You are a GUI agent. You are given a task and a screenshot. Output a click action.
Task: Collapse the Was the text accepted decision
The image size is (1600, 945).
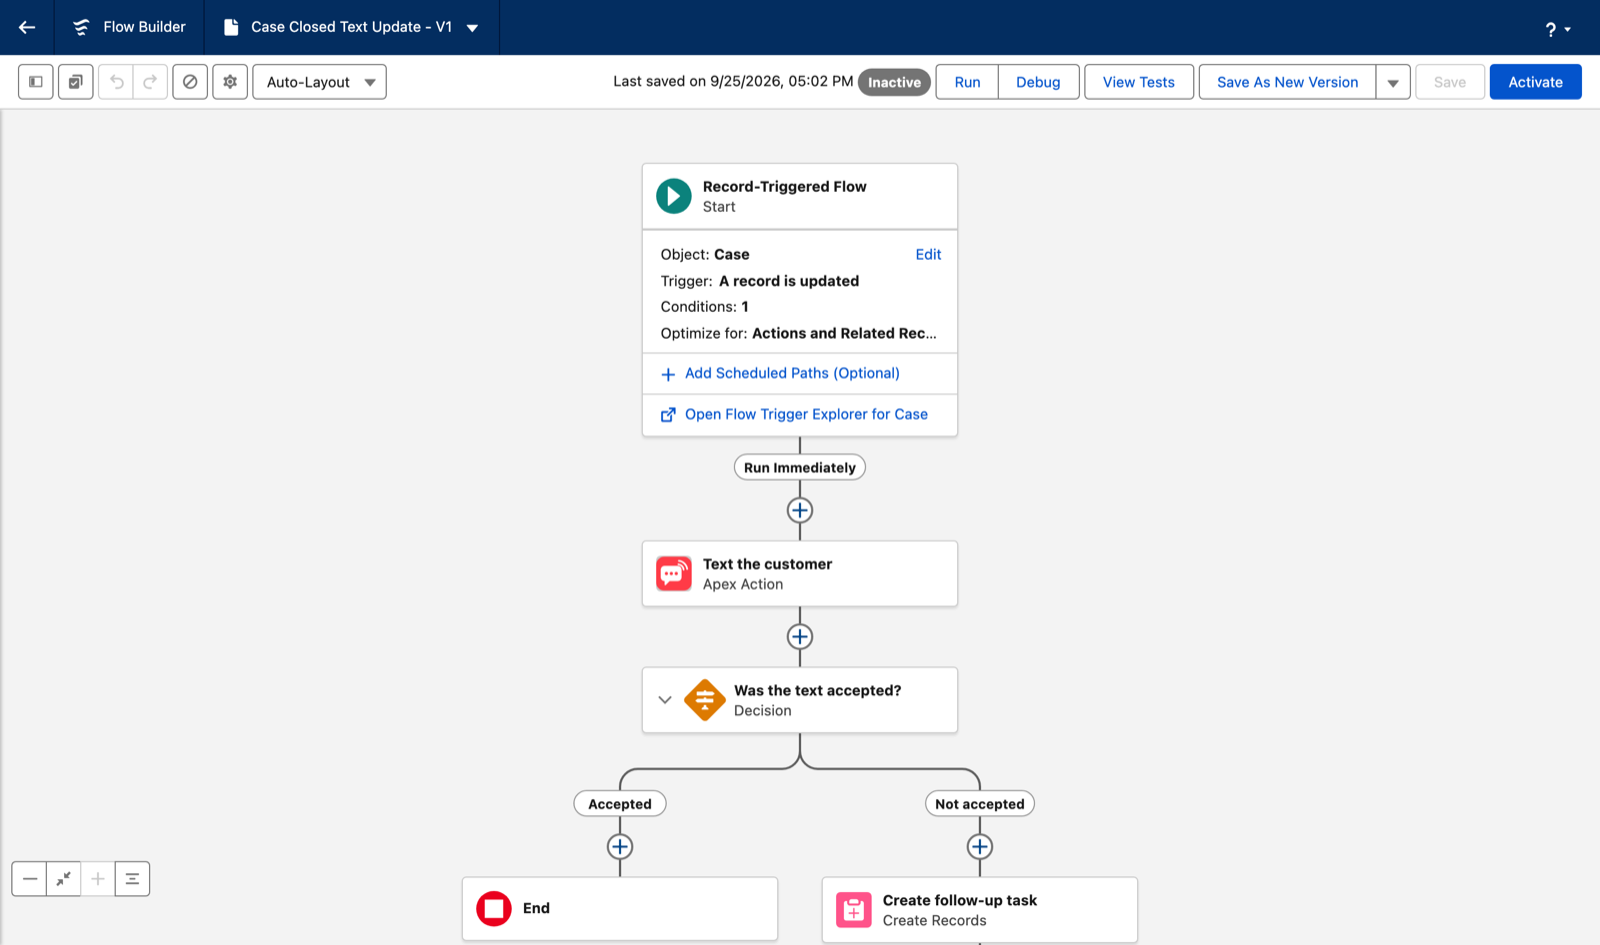tap(665, 700)
